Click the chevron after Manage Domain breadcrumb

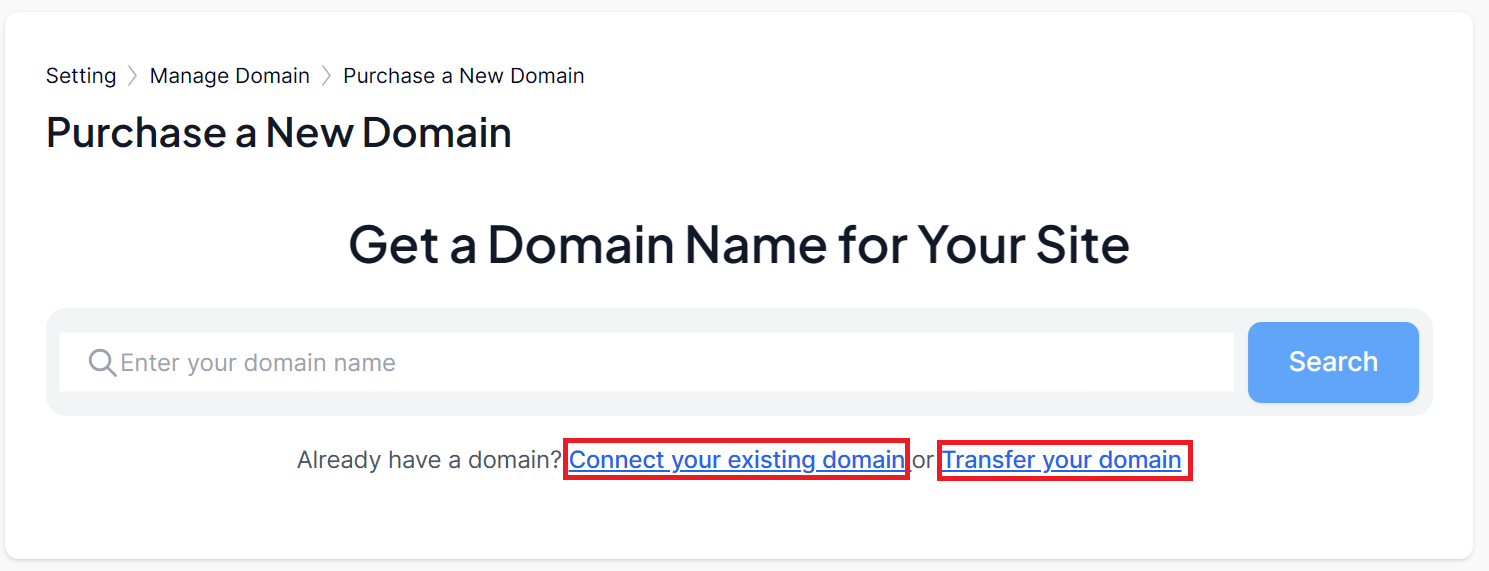coord(327,76)
